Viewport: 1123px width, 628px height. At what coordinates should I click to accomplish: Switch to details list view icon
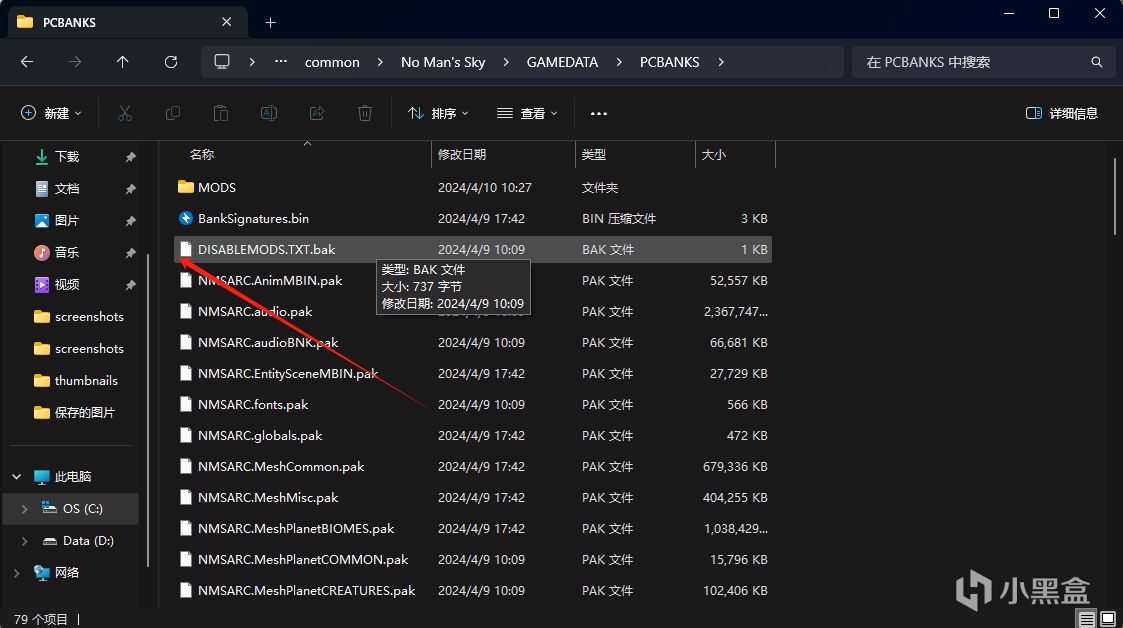pyautogui.click(x=1086, y=619)
